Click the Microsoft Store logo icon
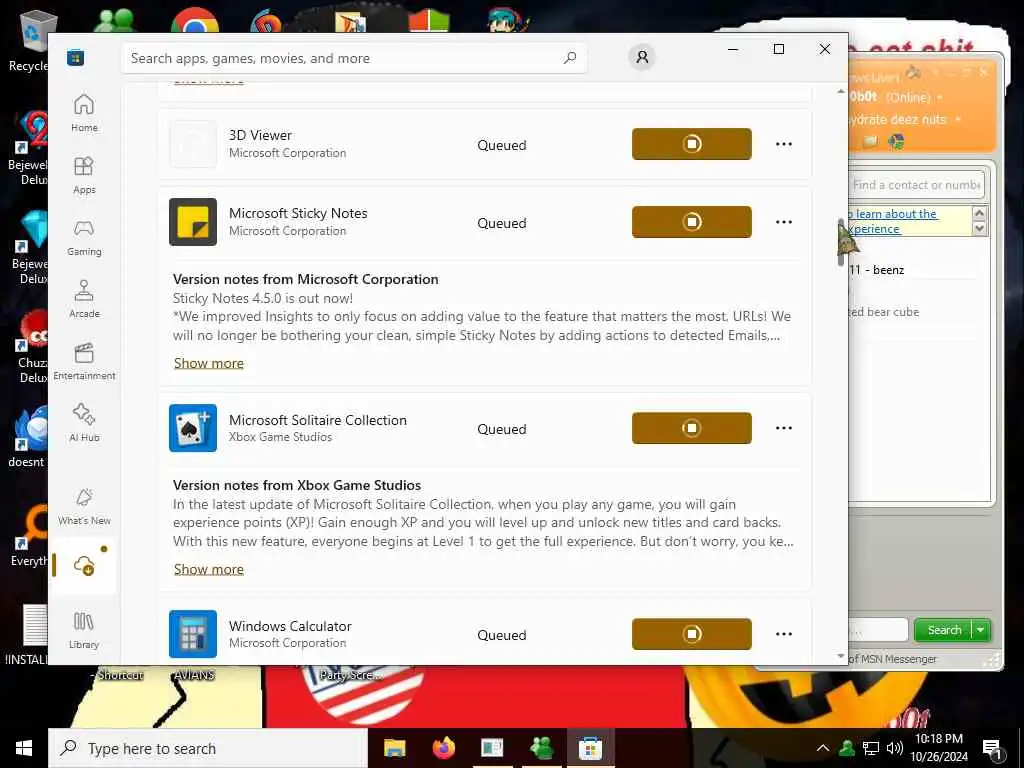1024x768 pixels. click(x=75, y=58)
